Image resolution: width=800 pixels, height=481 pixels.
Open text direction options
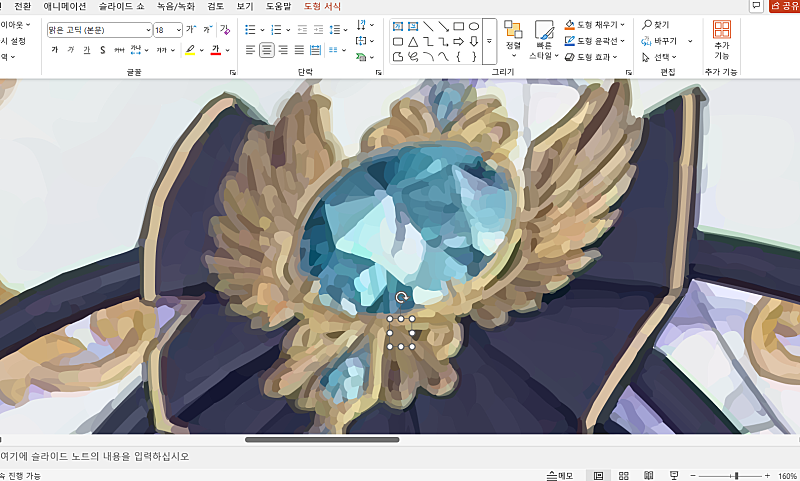click(x=365, y=24)
